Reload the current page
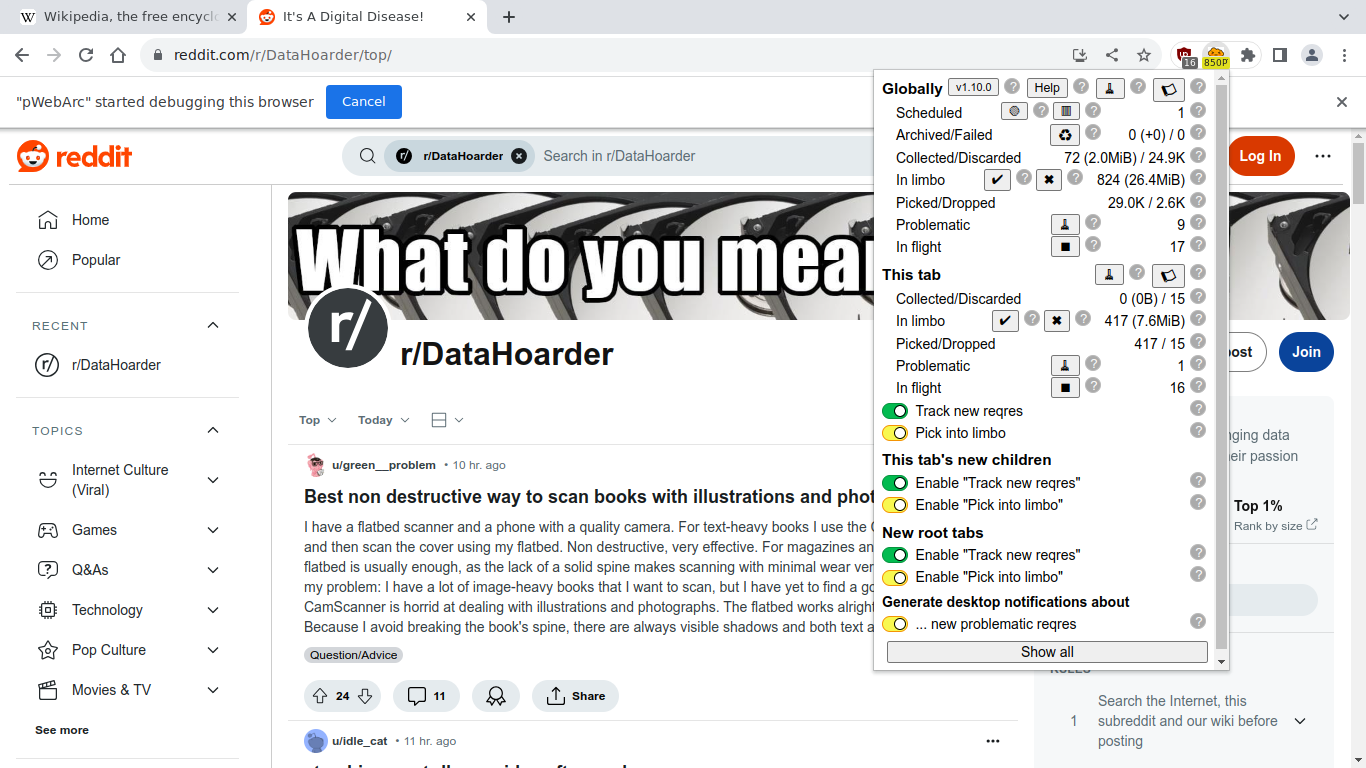Screen dimensions: 1366x768 (x=86, y=56)
